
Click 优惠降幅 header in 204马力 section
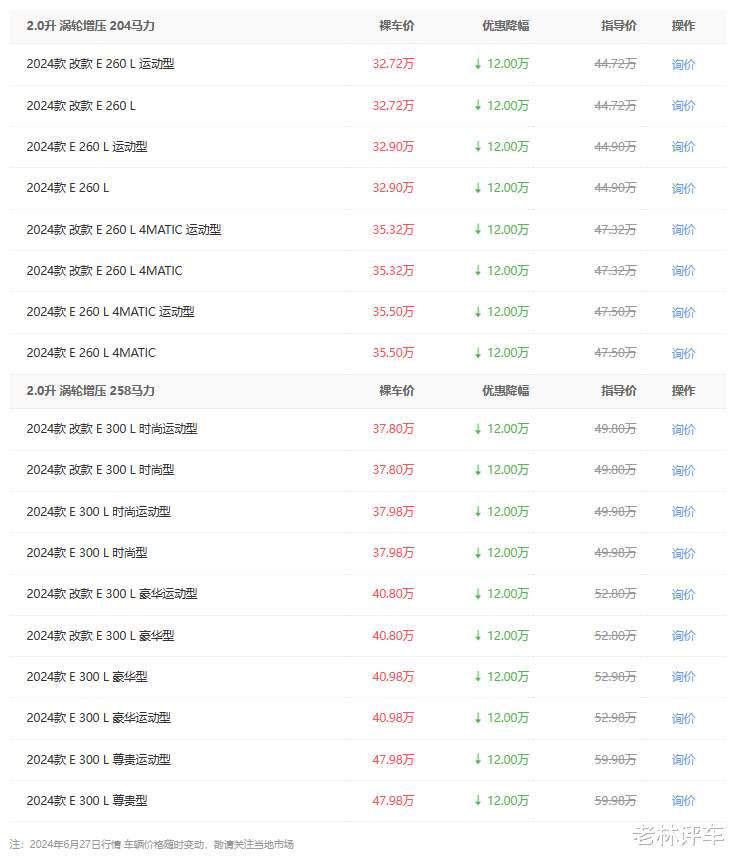(506, 26)
